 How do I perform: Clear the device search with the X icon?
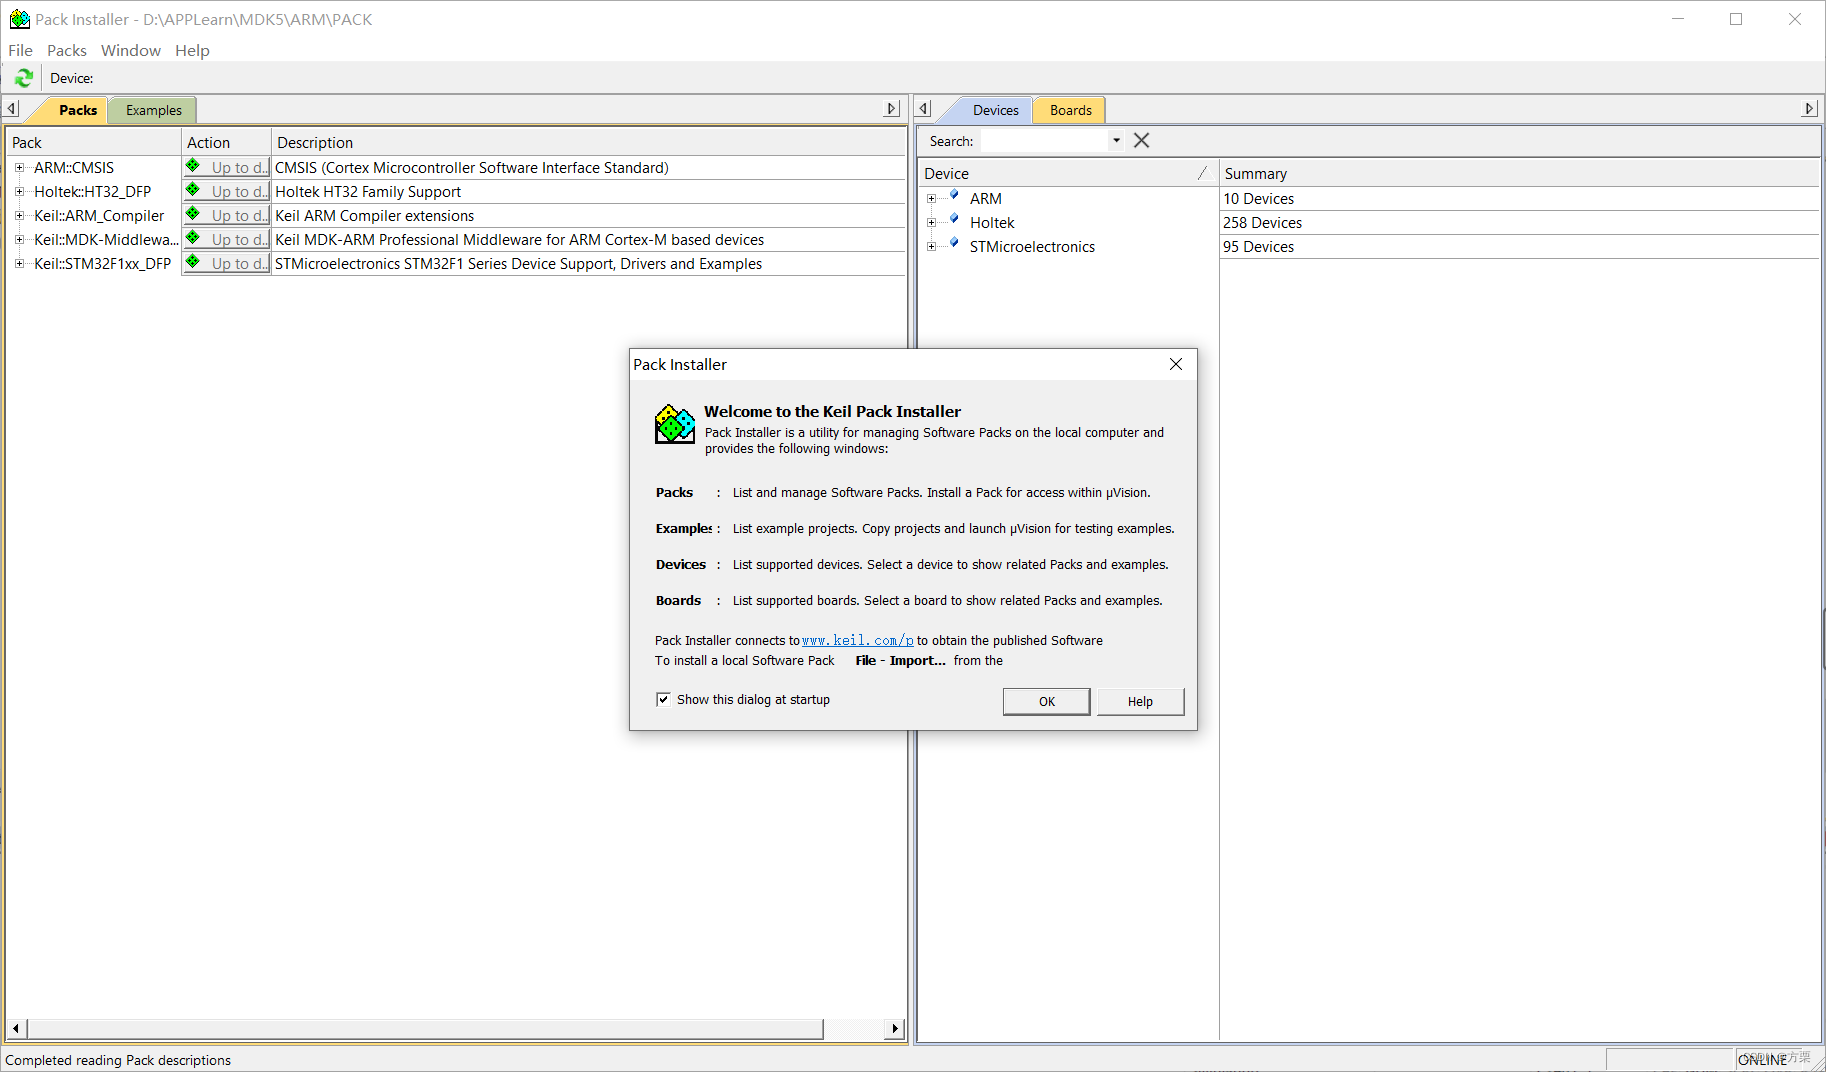point(1141,141)
